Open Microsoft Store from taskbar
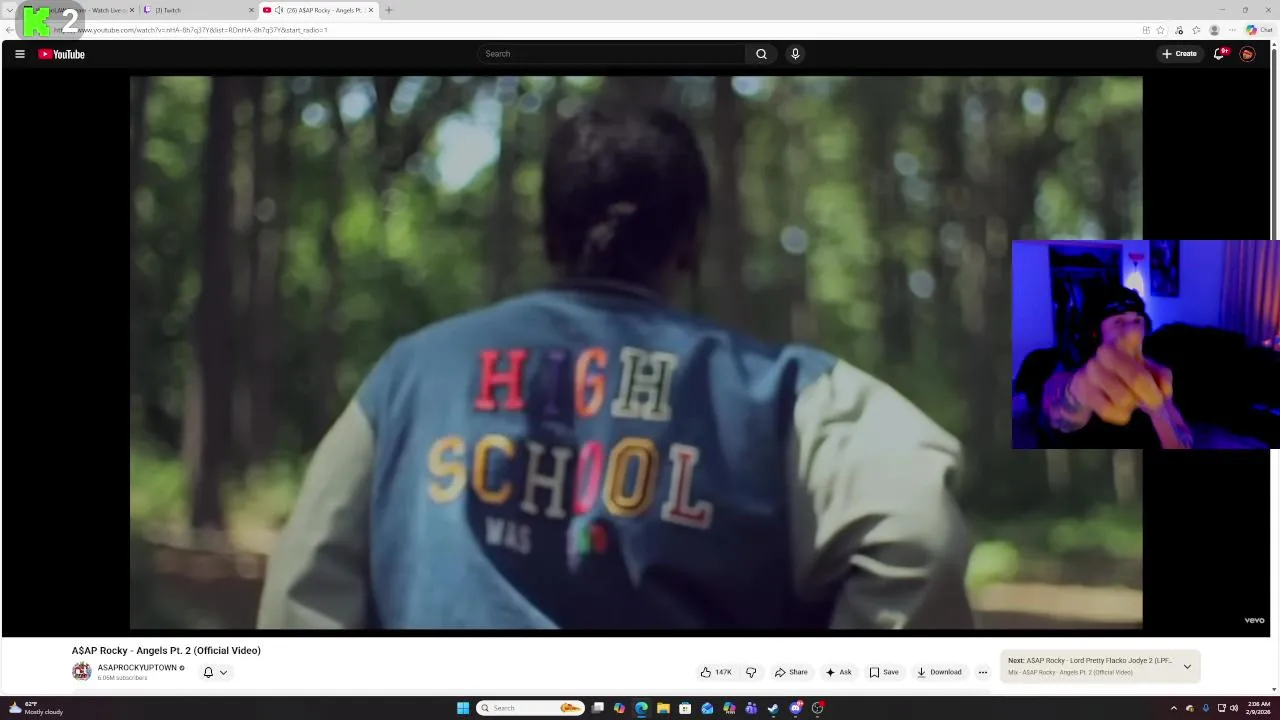 point(685,708)
